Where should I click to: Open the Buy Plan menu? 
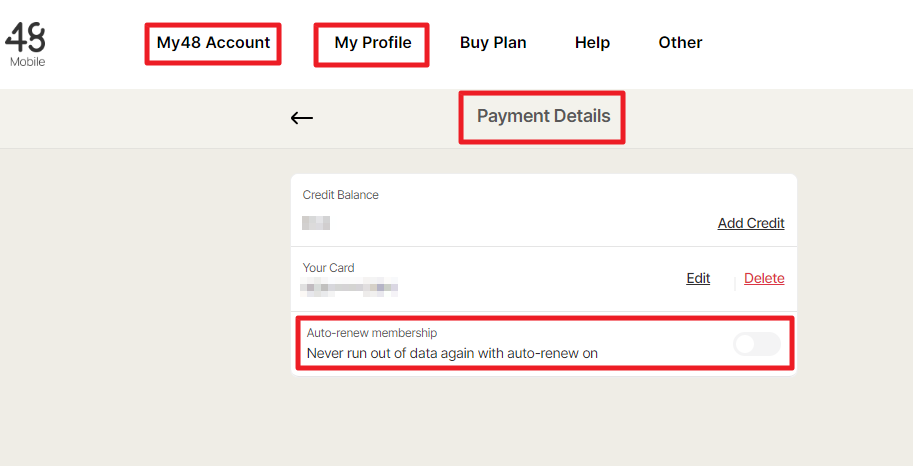coord(493,43)
